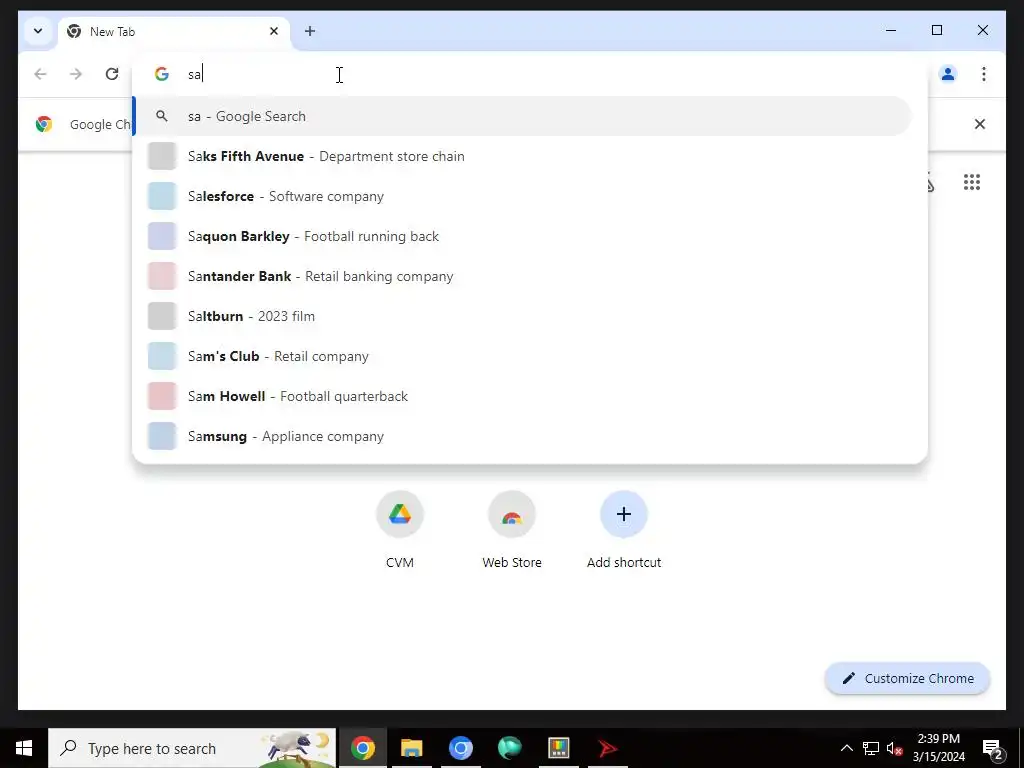Click the taskbar clock showing 2:39 PM
Screen dimensions: 1024x768
(x=938, y=748)
